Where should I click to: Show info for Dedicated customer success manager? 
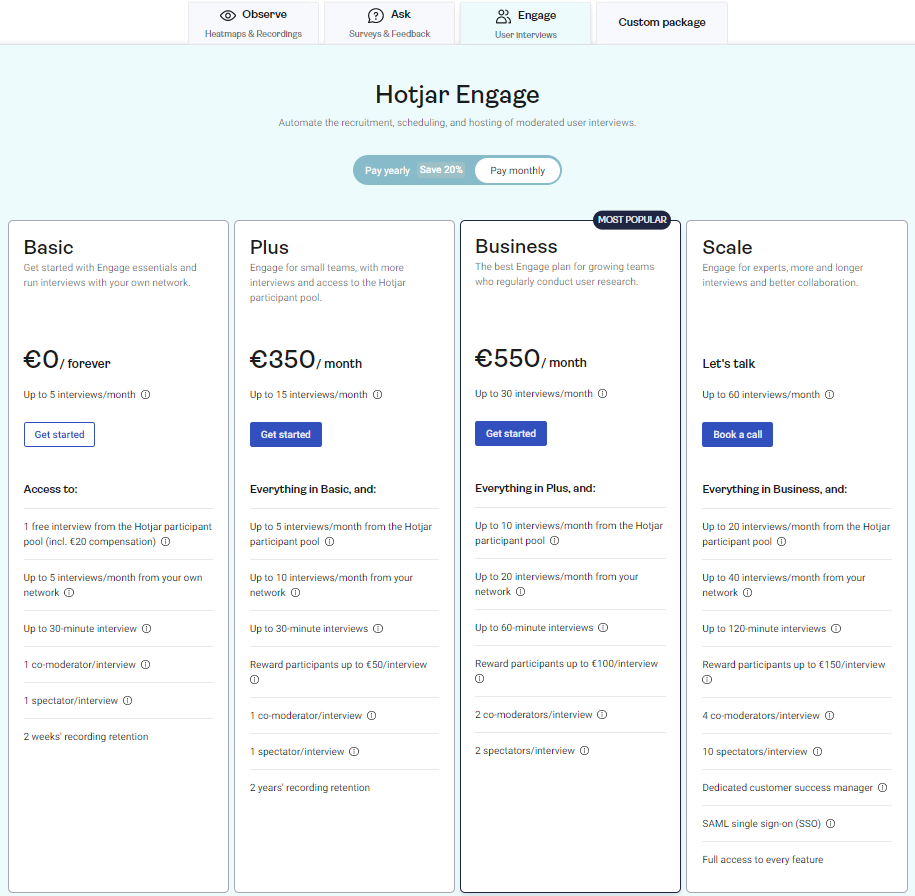[883, 787]
